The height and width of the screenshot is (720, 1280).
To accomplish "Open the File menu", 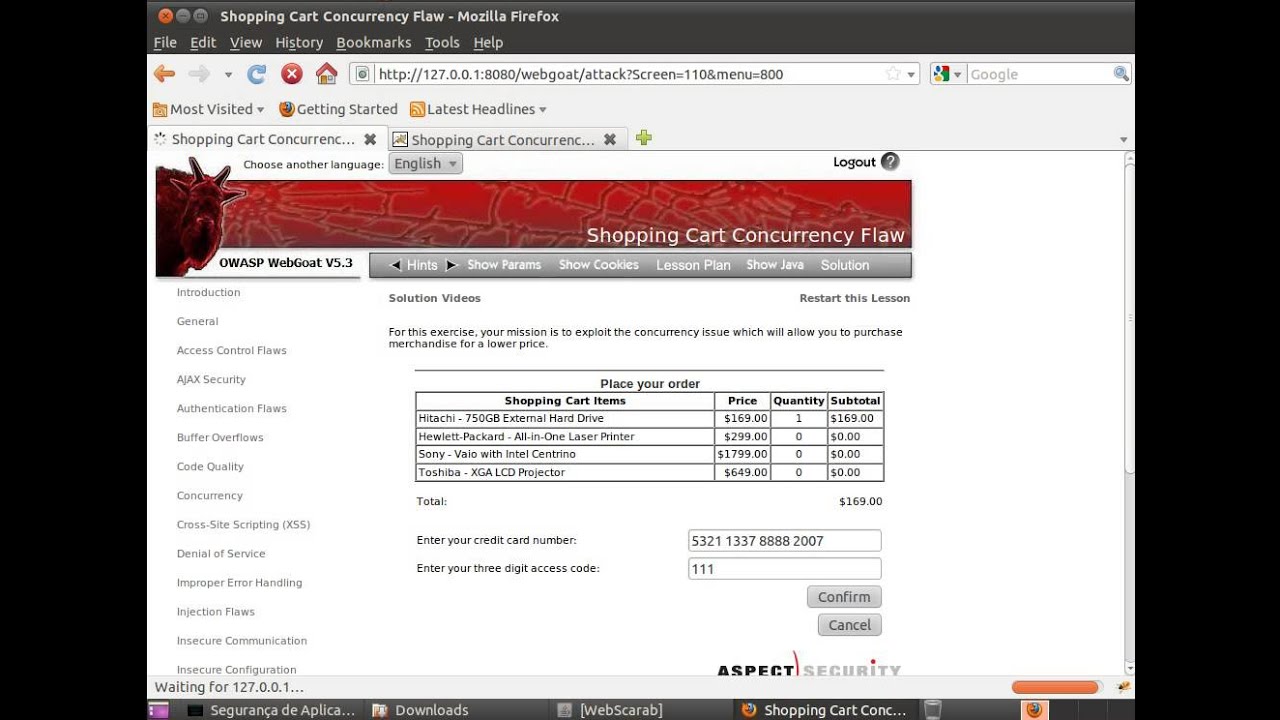I will (165, 42).
